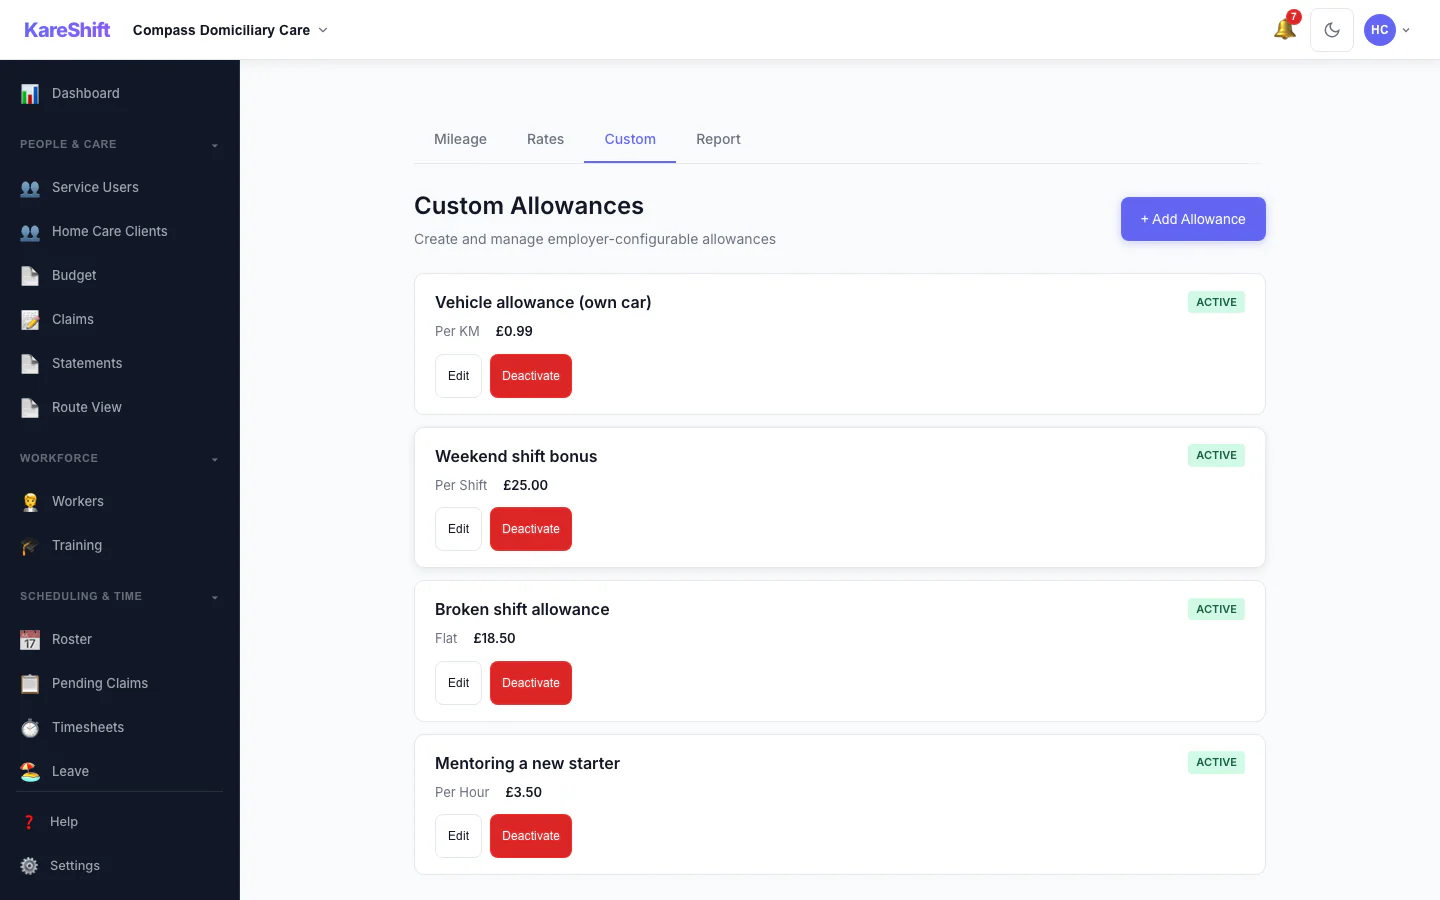Viewport: 1440px width, 900px height.
Task: Click the Add Allowance button
Action: 1193,219
